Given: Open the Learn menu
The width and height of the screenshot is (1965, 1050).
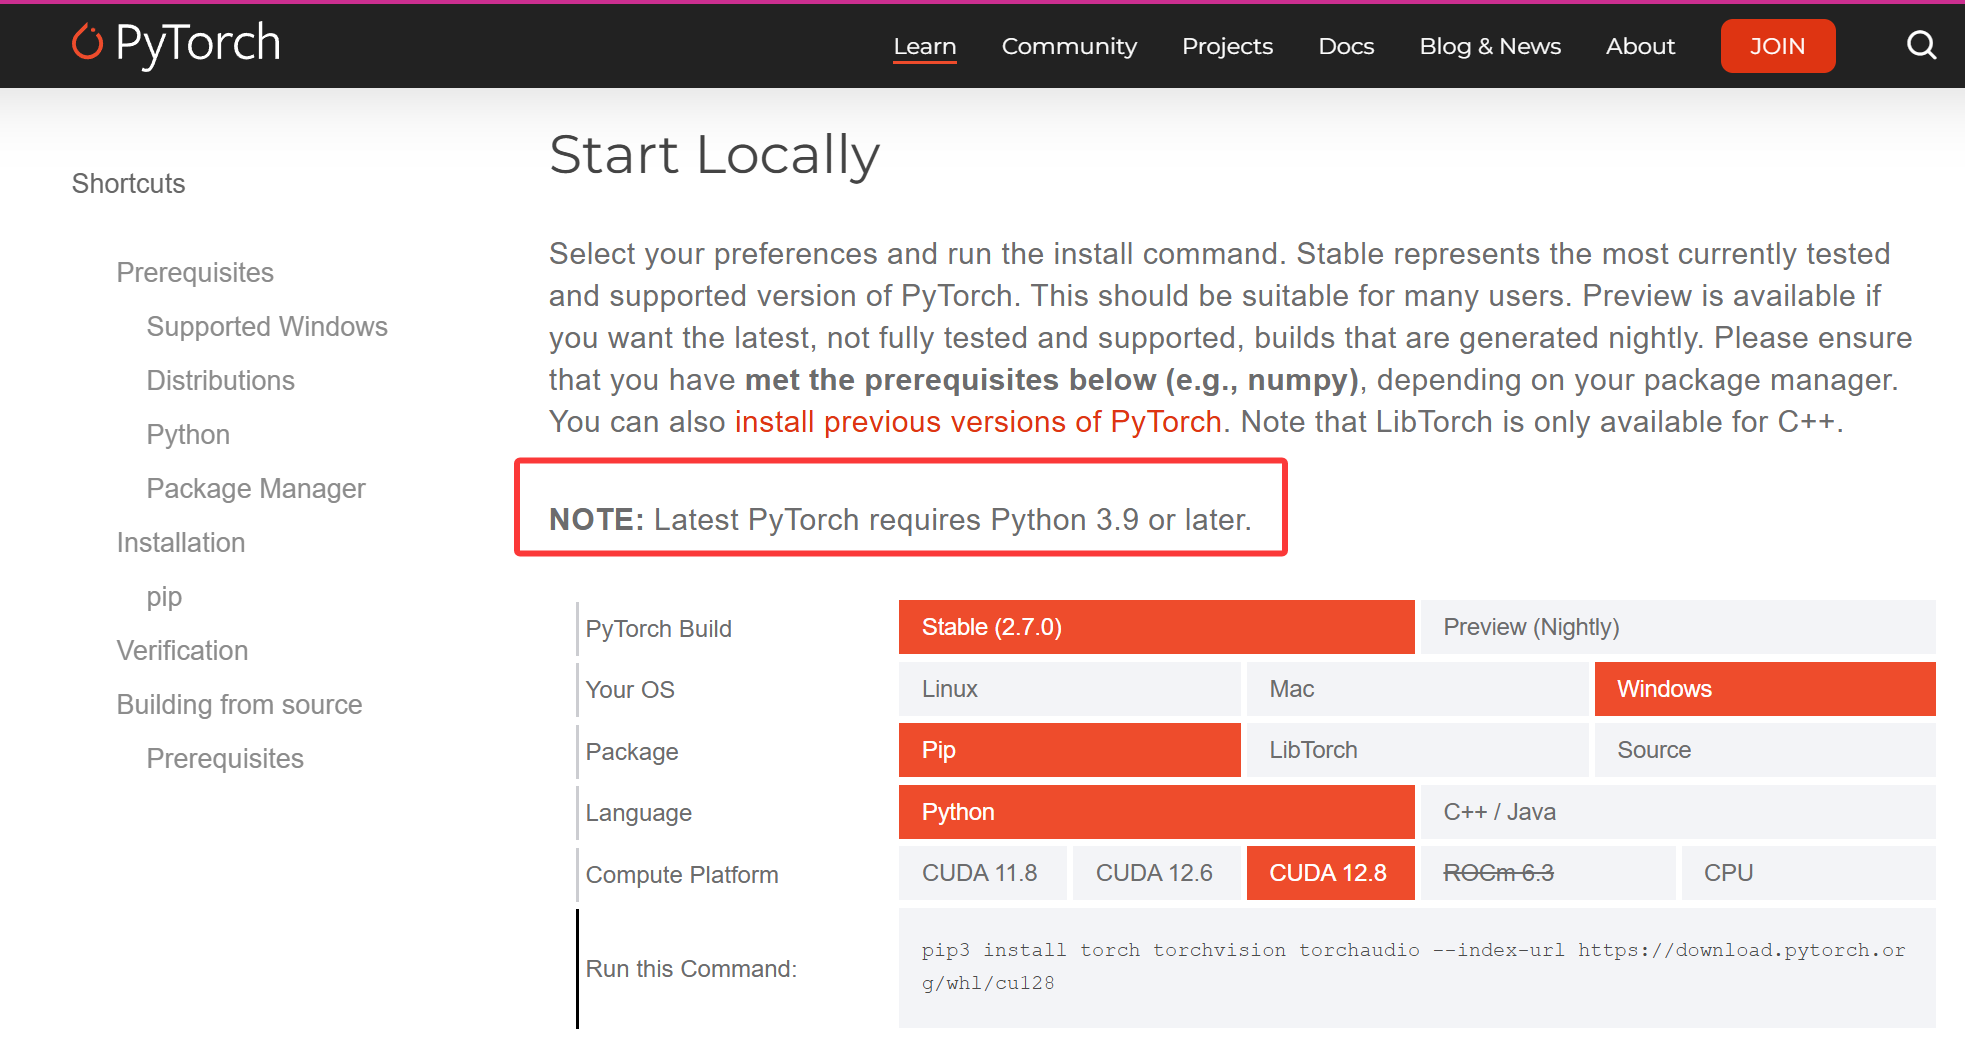Looking at the screenshot, I should pos(925,46).
